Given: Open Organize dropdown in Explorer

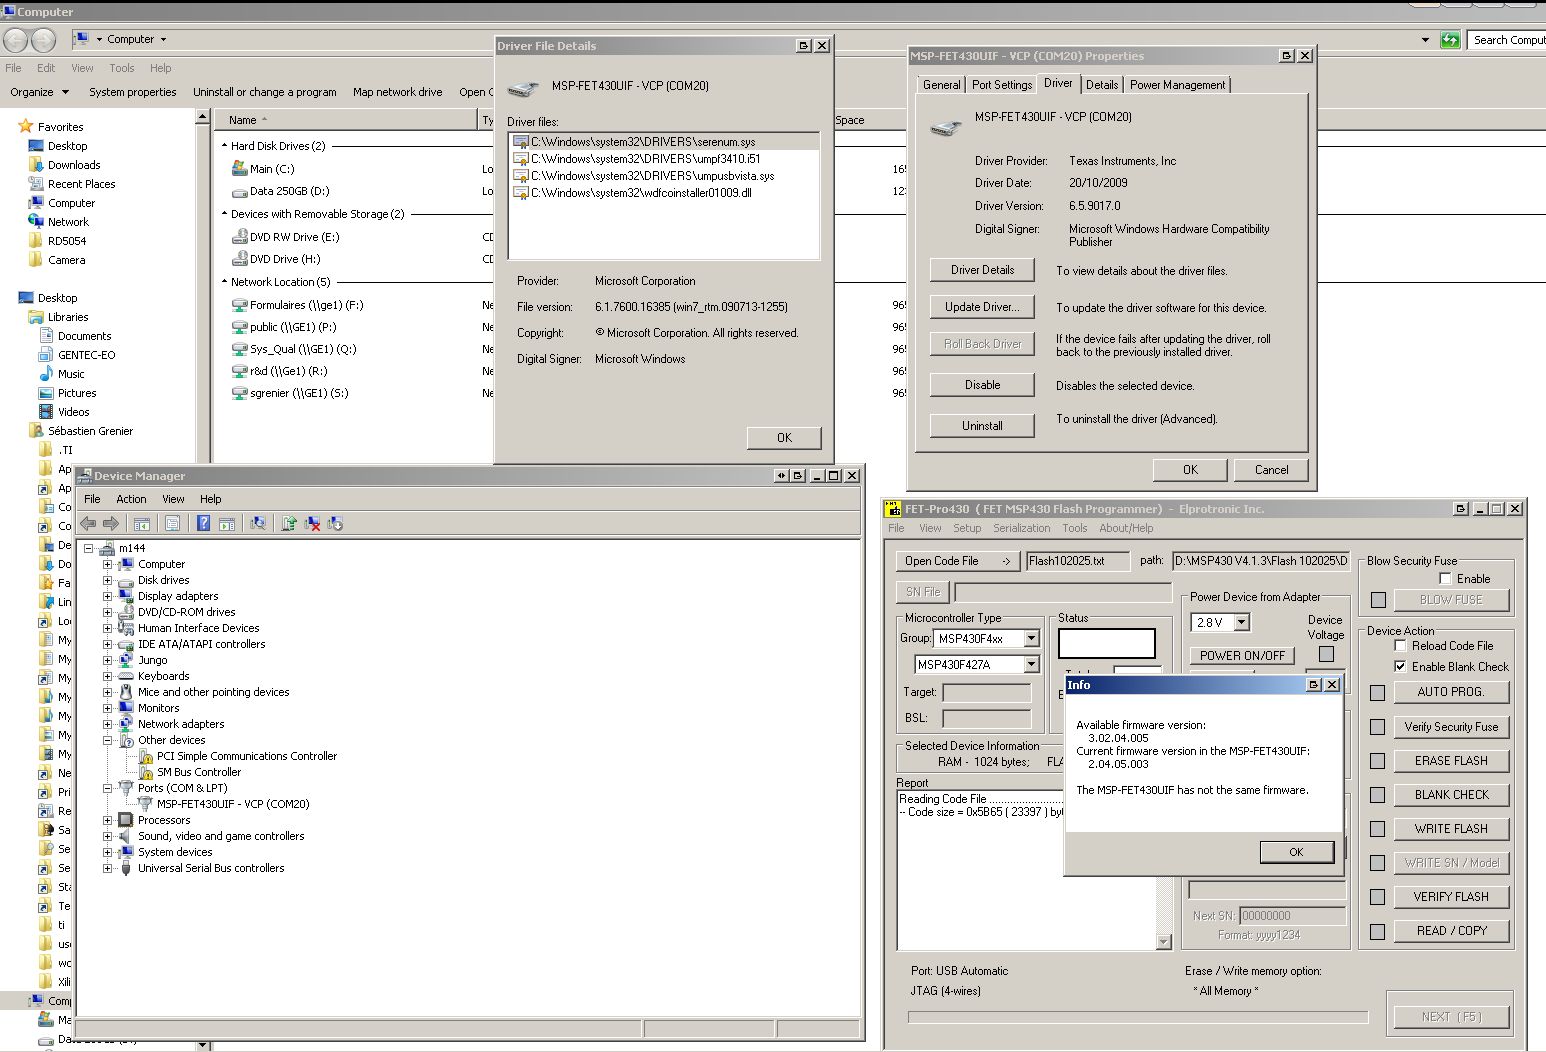Looking at the screenshot, I should coord(40,92).
